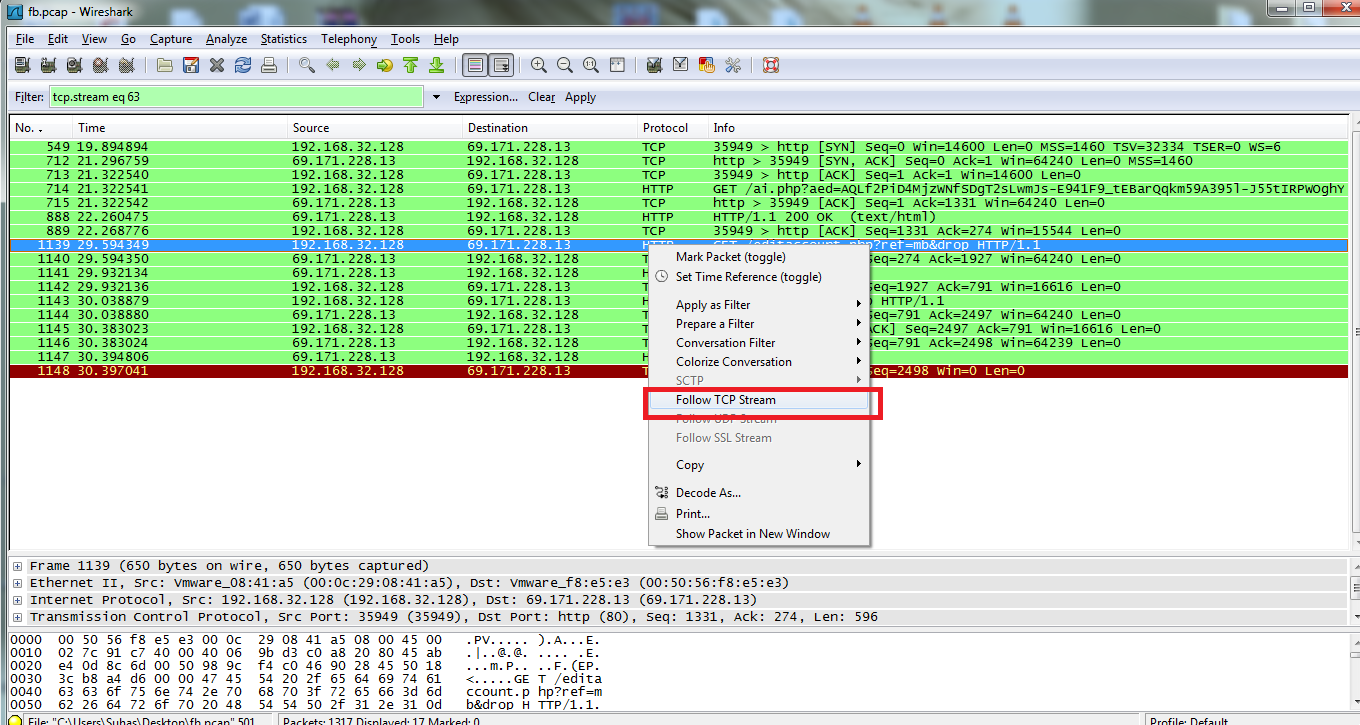Select Follow TCP Stream menu entry

click(x=758, y=400)
